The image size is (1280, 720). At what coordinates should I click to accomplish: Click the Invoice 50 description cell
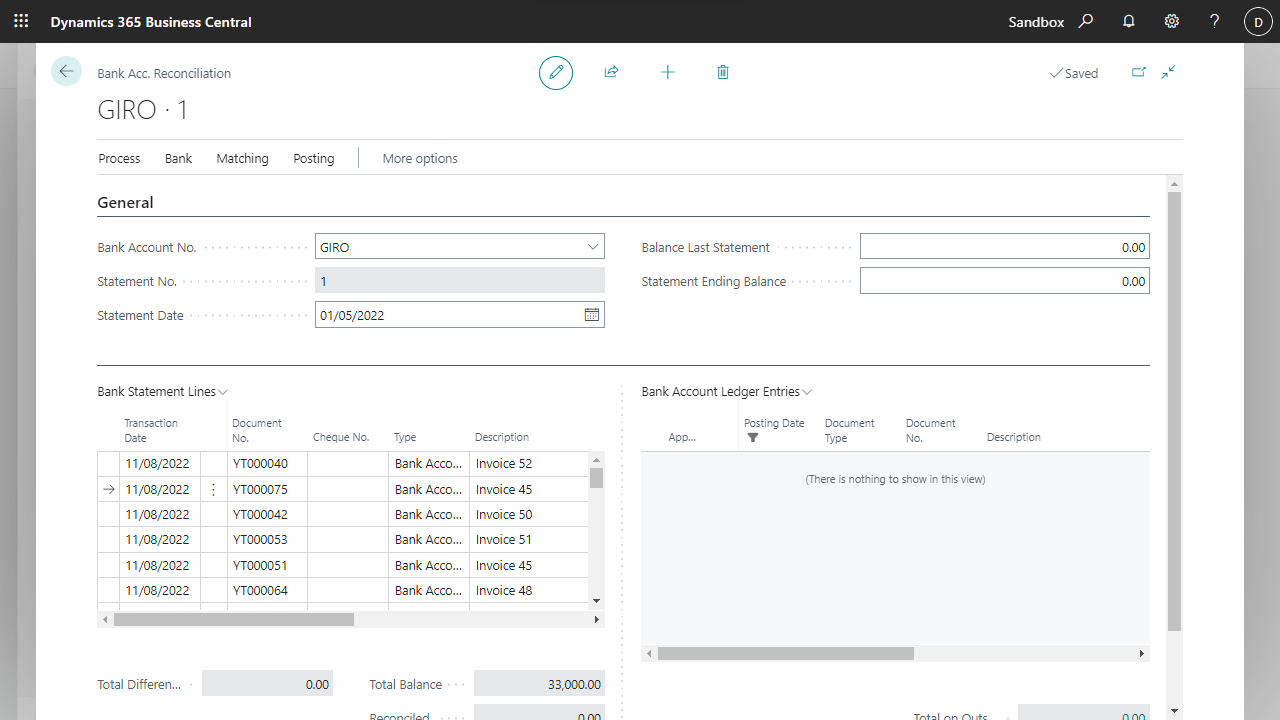(529, 515)
